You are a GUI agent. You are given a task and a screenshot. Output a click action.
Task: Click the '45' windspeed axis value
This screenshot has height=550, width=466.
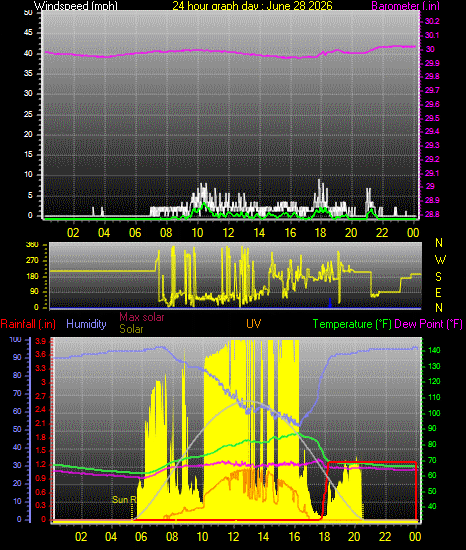click(28, 33)
